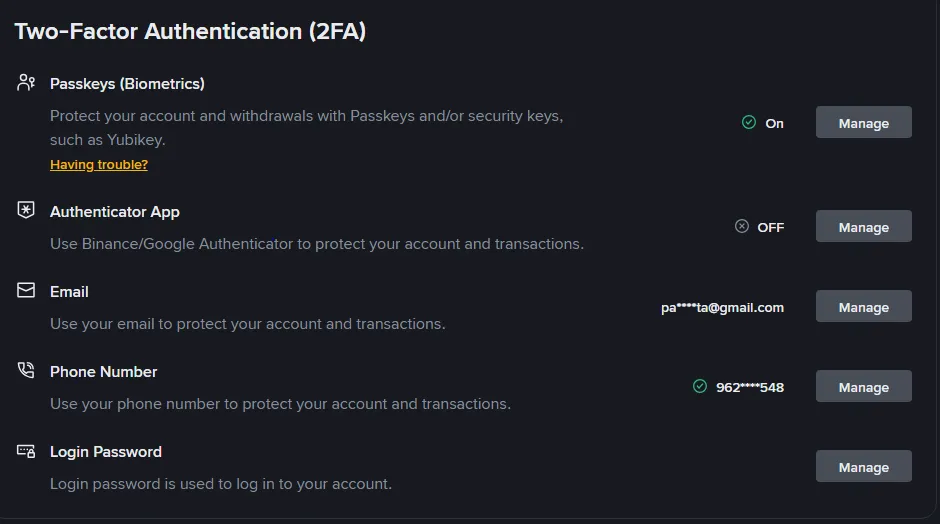The height and width of the screenshot is (524, 940).
Task: Manage the Authenticator App setting
Action: (x=863, y=226)
